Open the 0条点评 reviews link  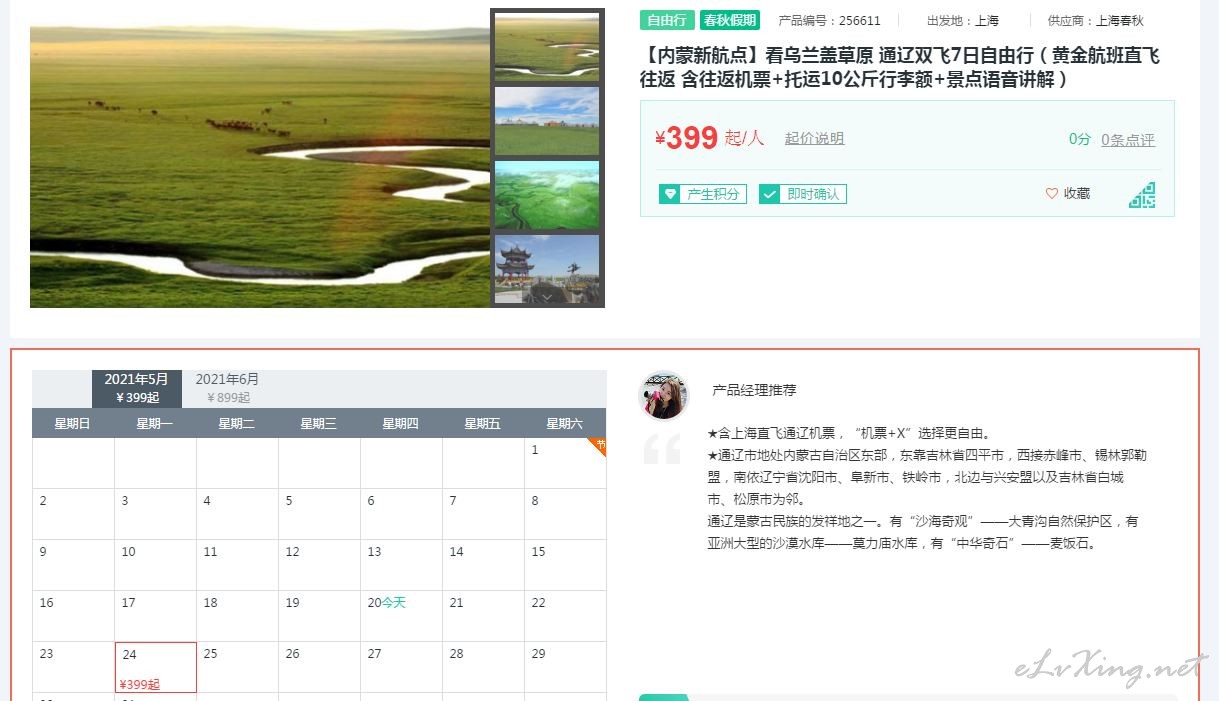coord(1128,140)
